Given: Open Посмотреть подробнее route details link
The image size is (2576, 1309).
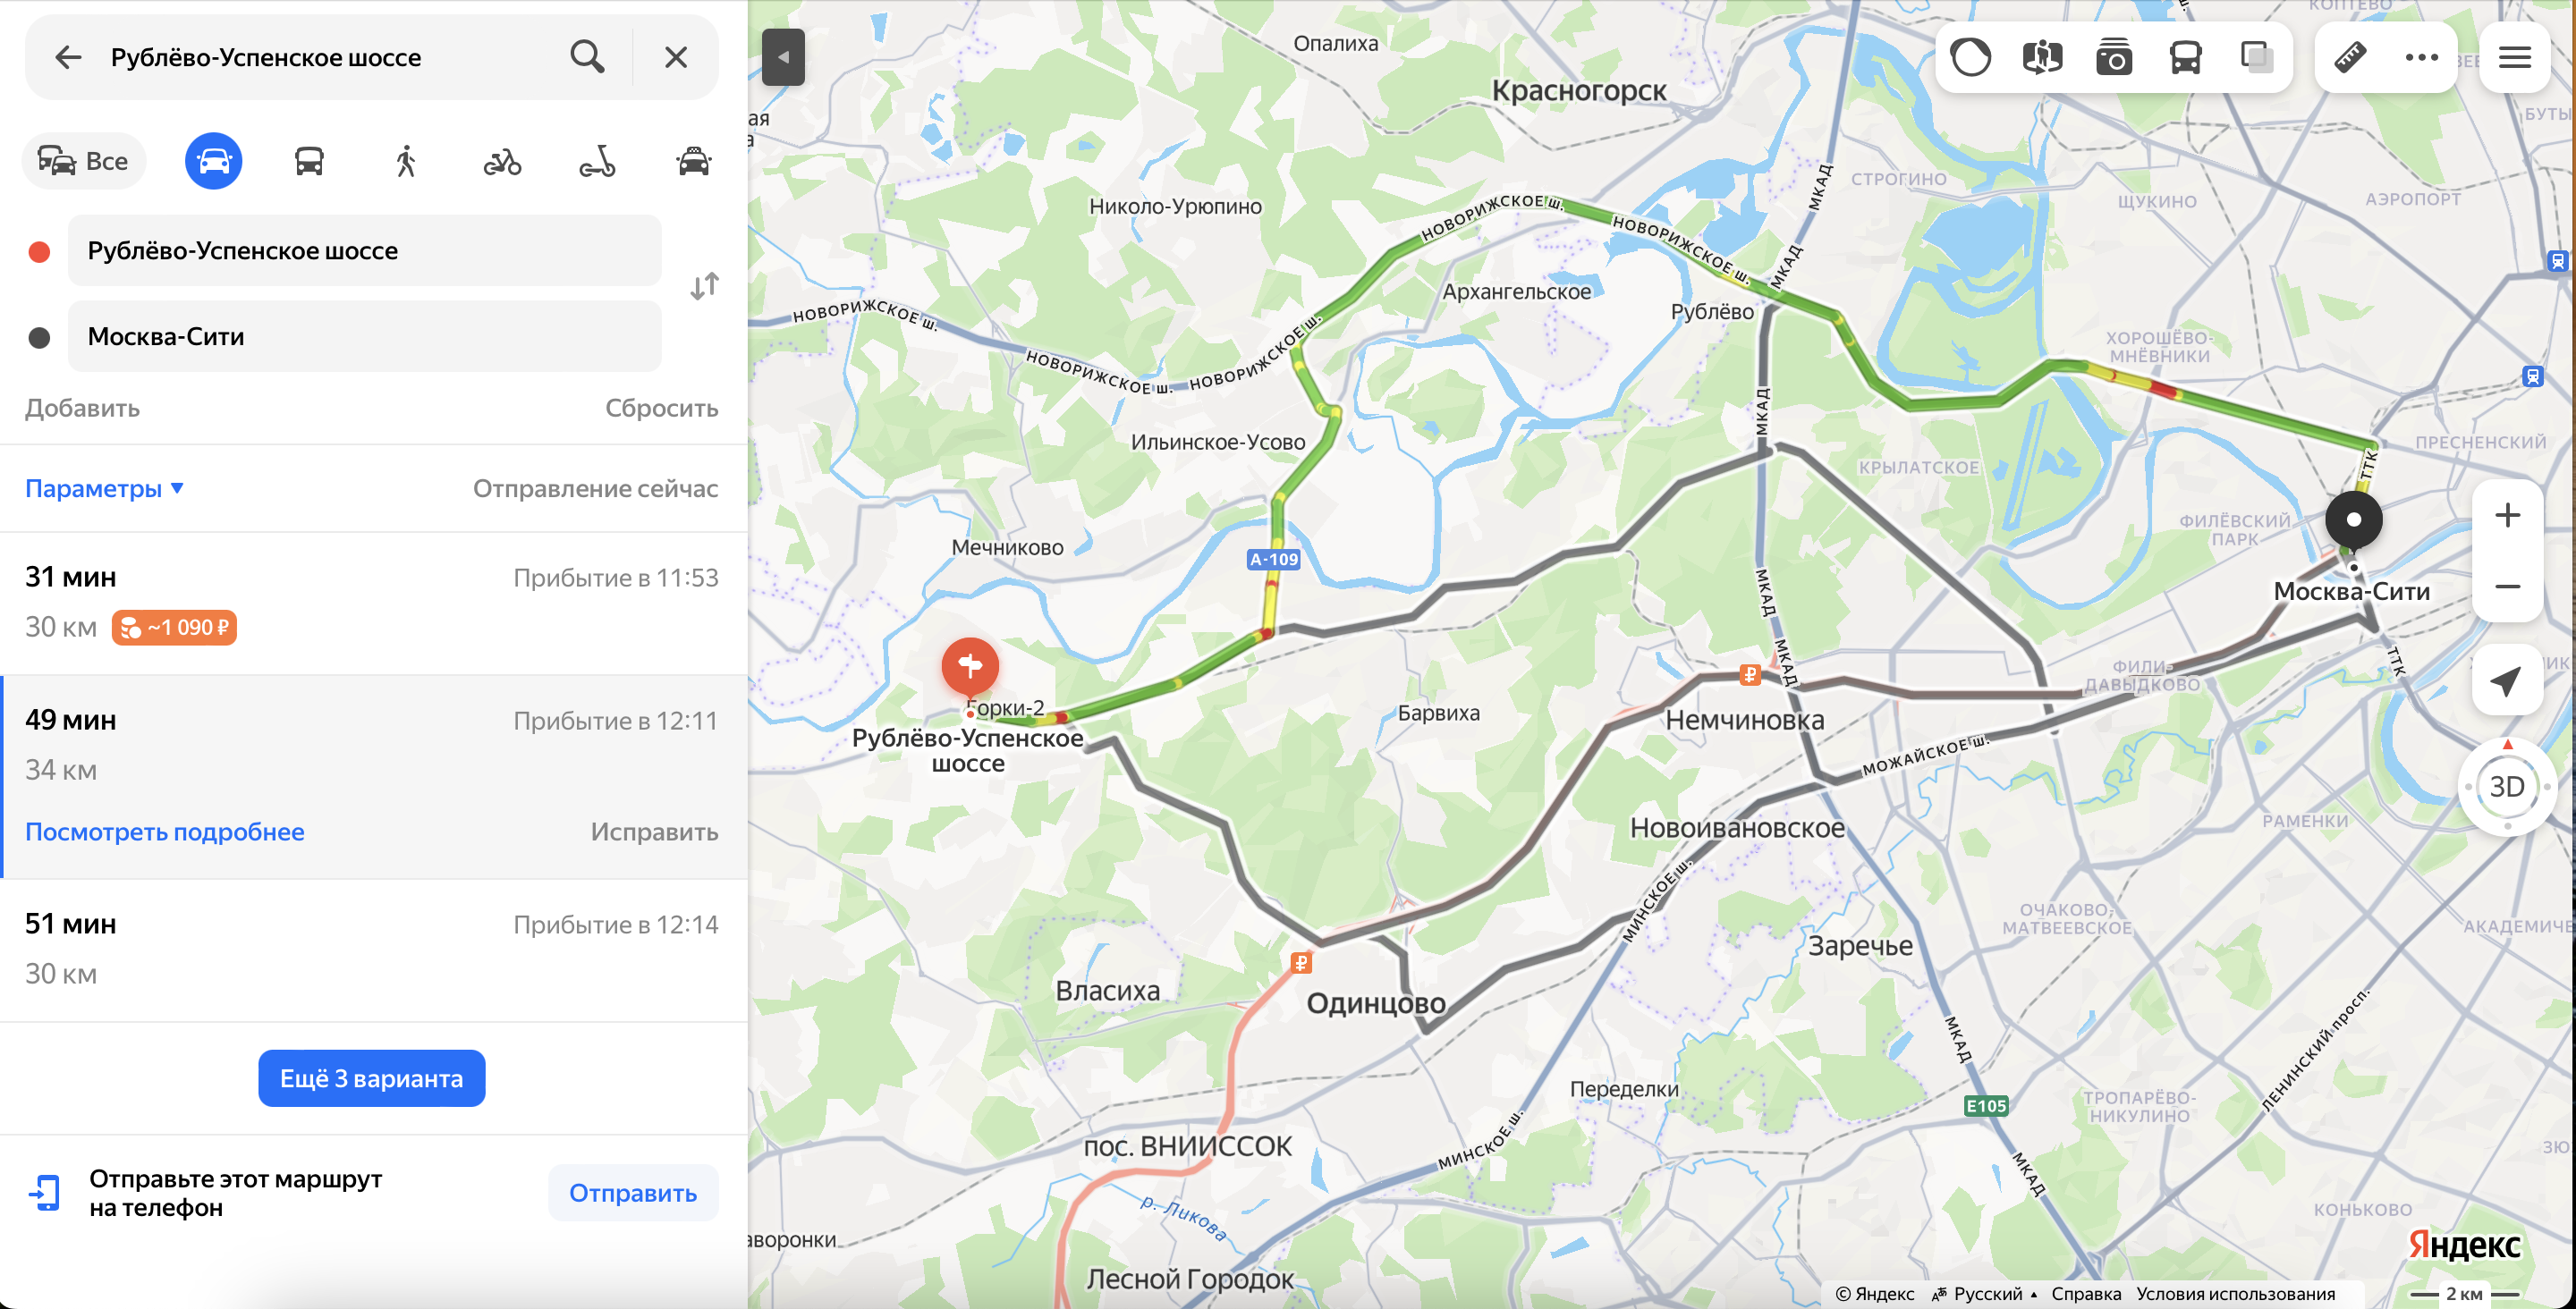Looking at the screenshot, I should (165, 832).
